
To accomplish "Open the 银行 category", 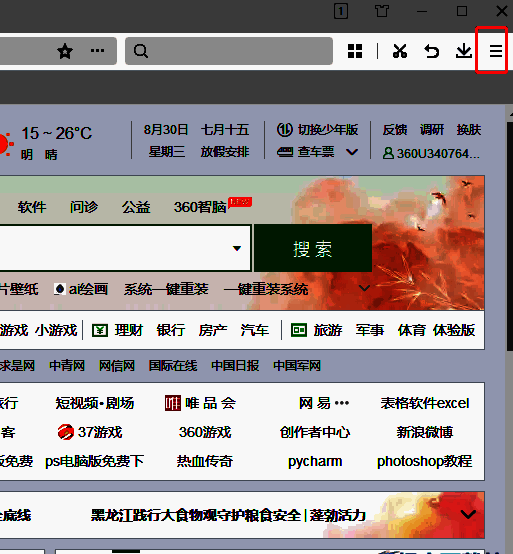I will pyautogui.click(x=171, y=330).
